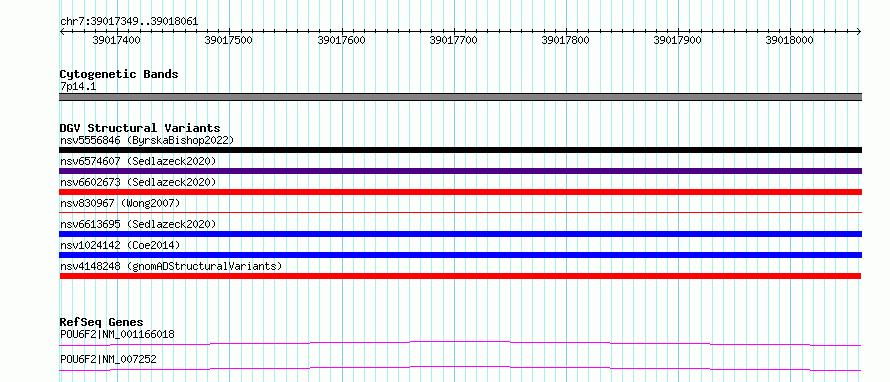Click the black nsv5556846 variant bar
Screen dimensions: 890x382
pos(460,150)
